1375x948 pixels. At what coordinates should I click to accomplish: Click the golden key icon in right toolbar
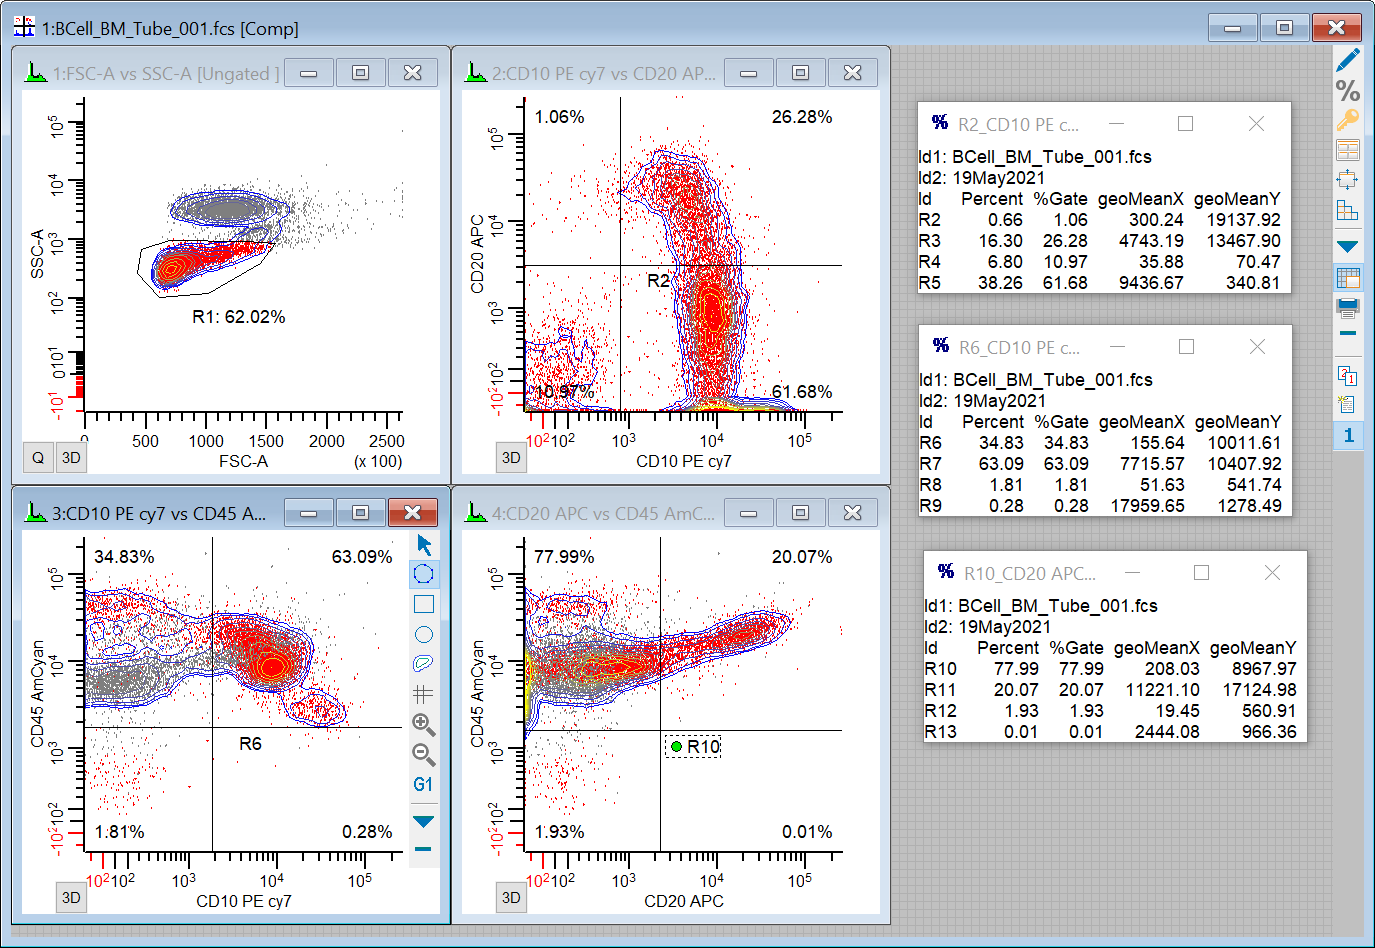coord(1348,121)
